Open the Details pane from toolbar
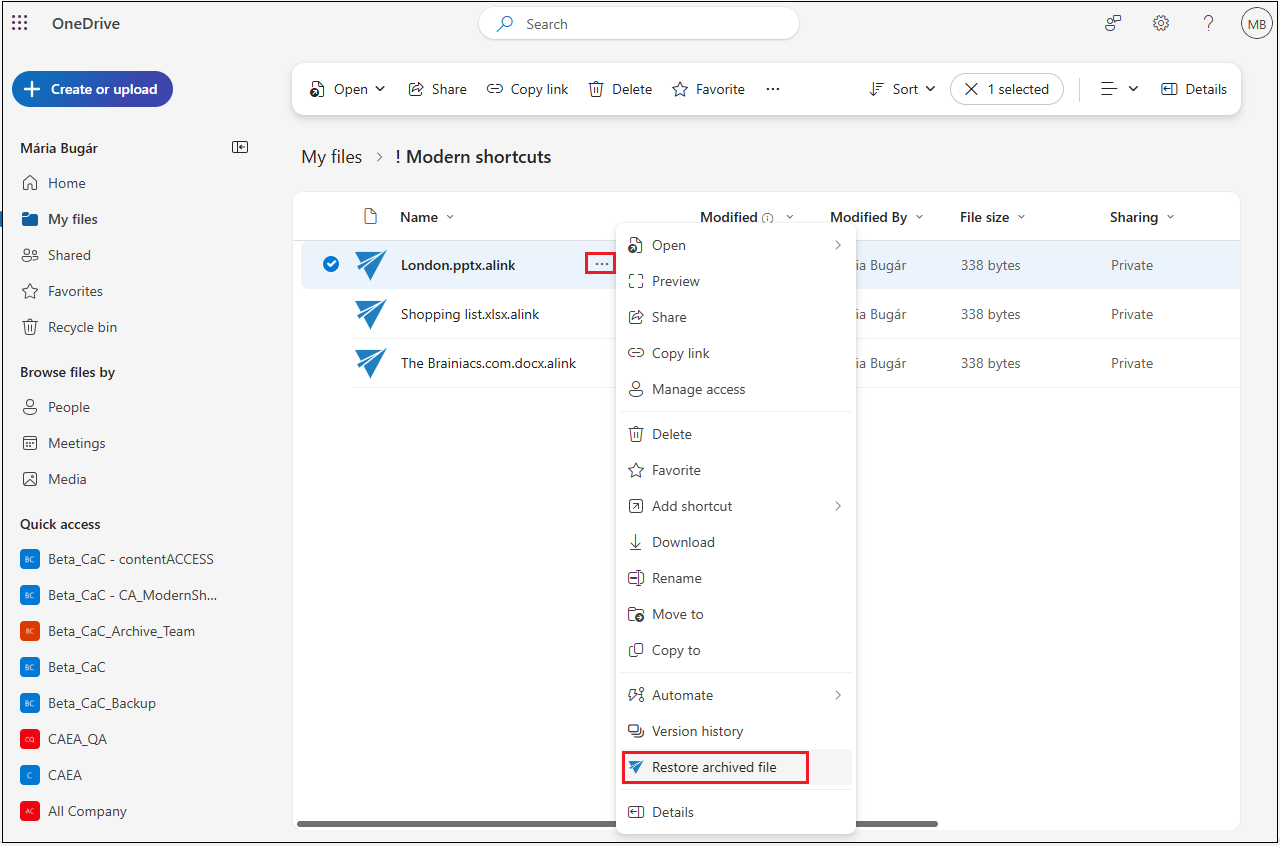 point(1194,89)
